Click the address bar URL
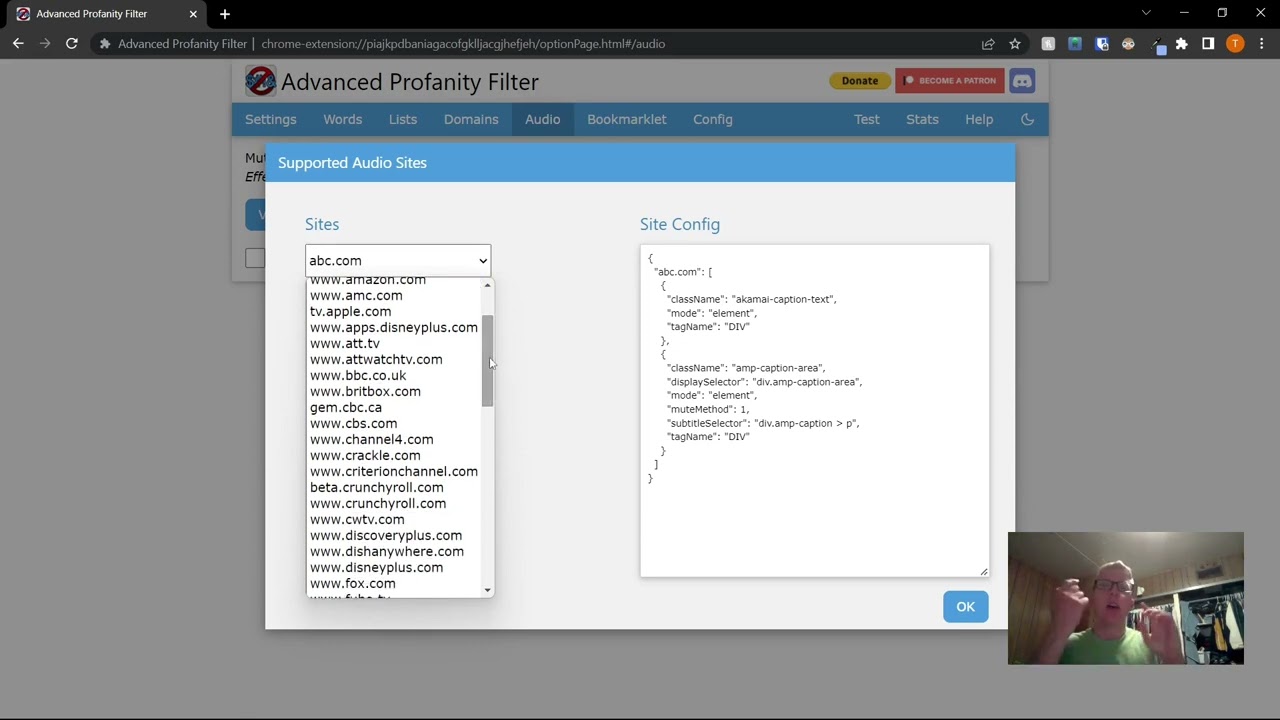This screenshot has height=720, width=1280. click(x=463, y=44)
